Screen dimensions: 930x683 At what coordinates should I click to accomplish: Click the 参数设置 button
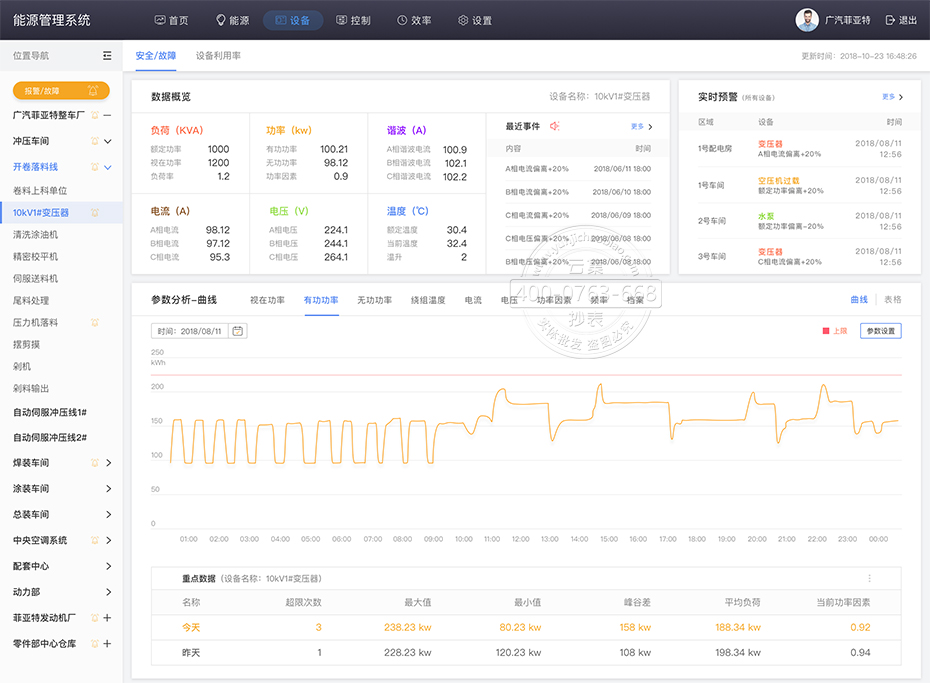tap(880, 331)
